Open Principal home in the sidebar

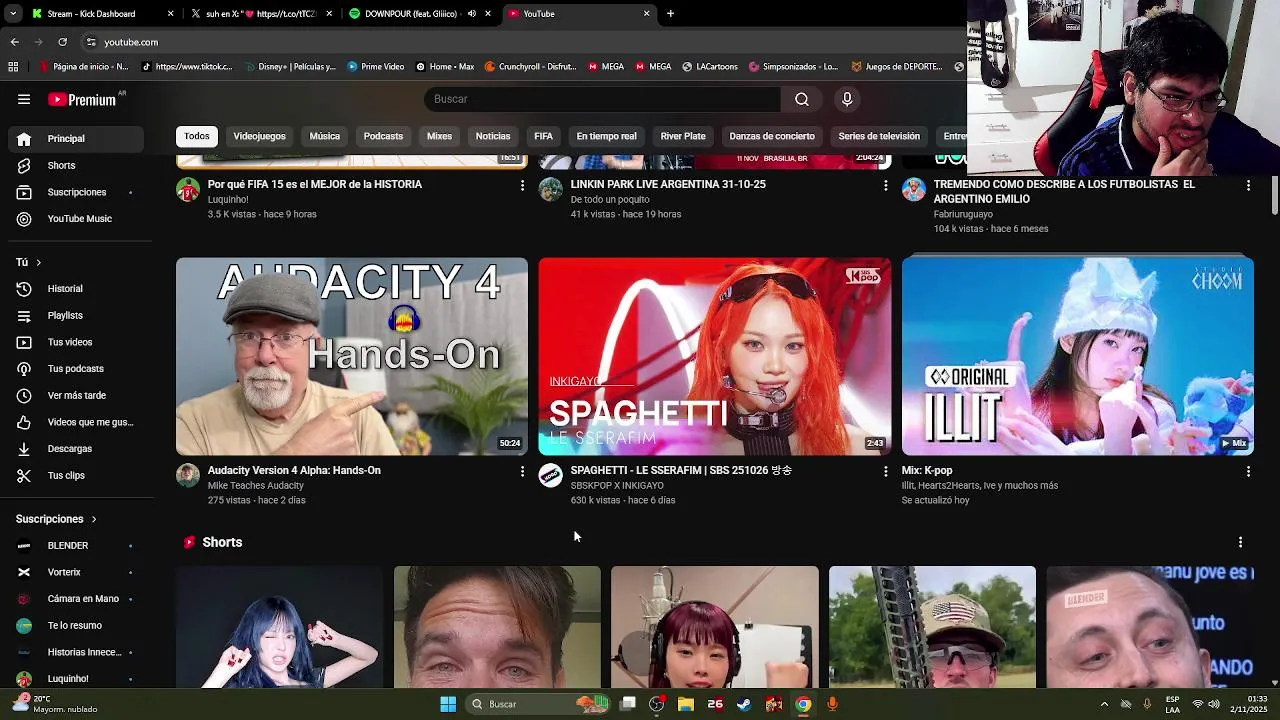point(76,139)
